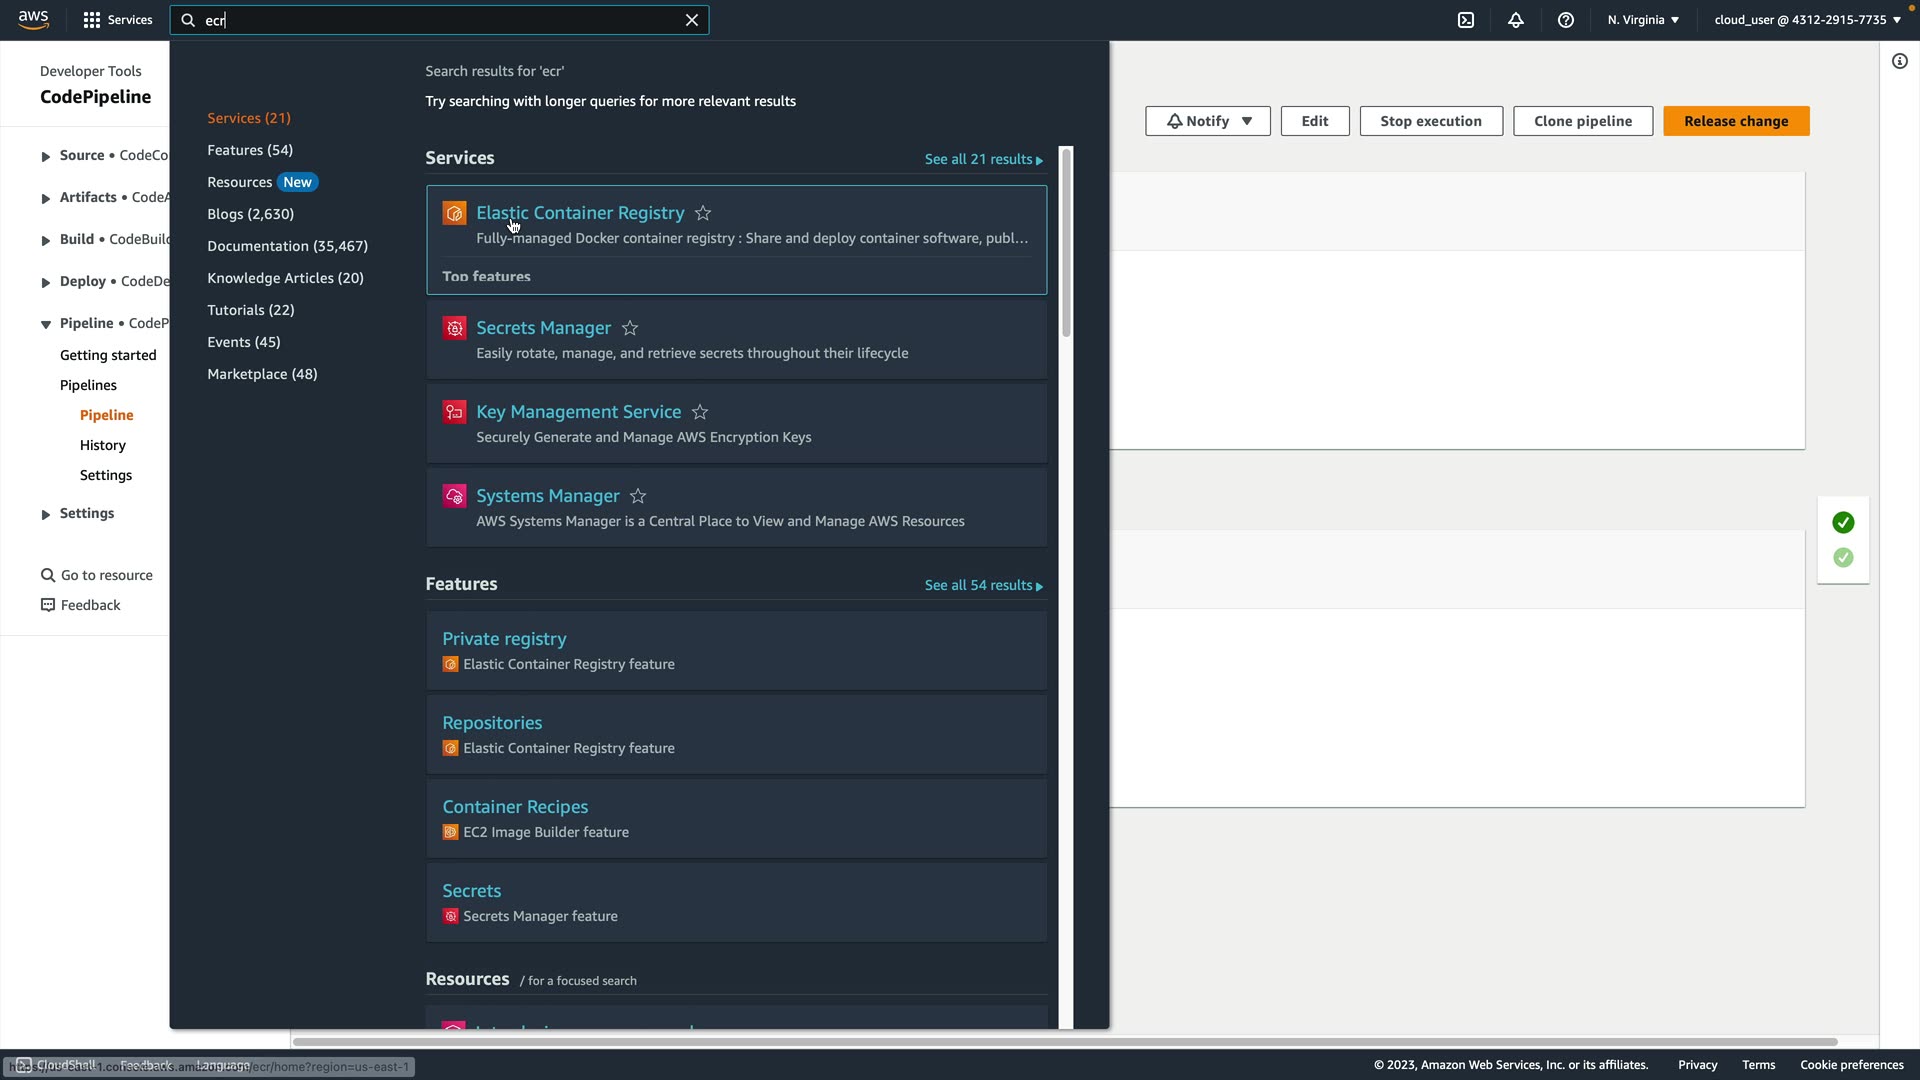Filter results by Features (54)
The width and height of the screenshot is (1920, 1080).
click(x=250, y=150)
